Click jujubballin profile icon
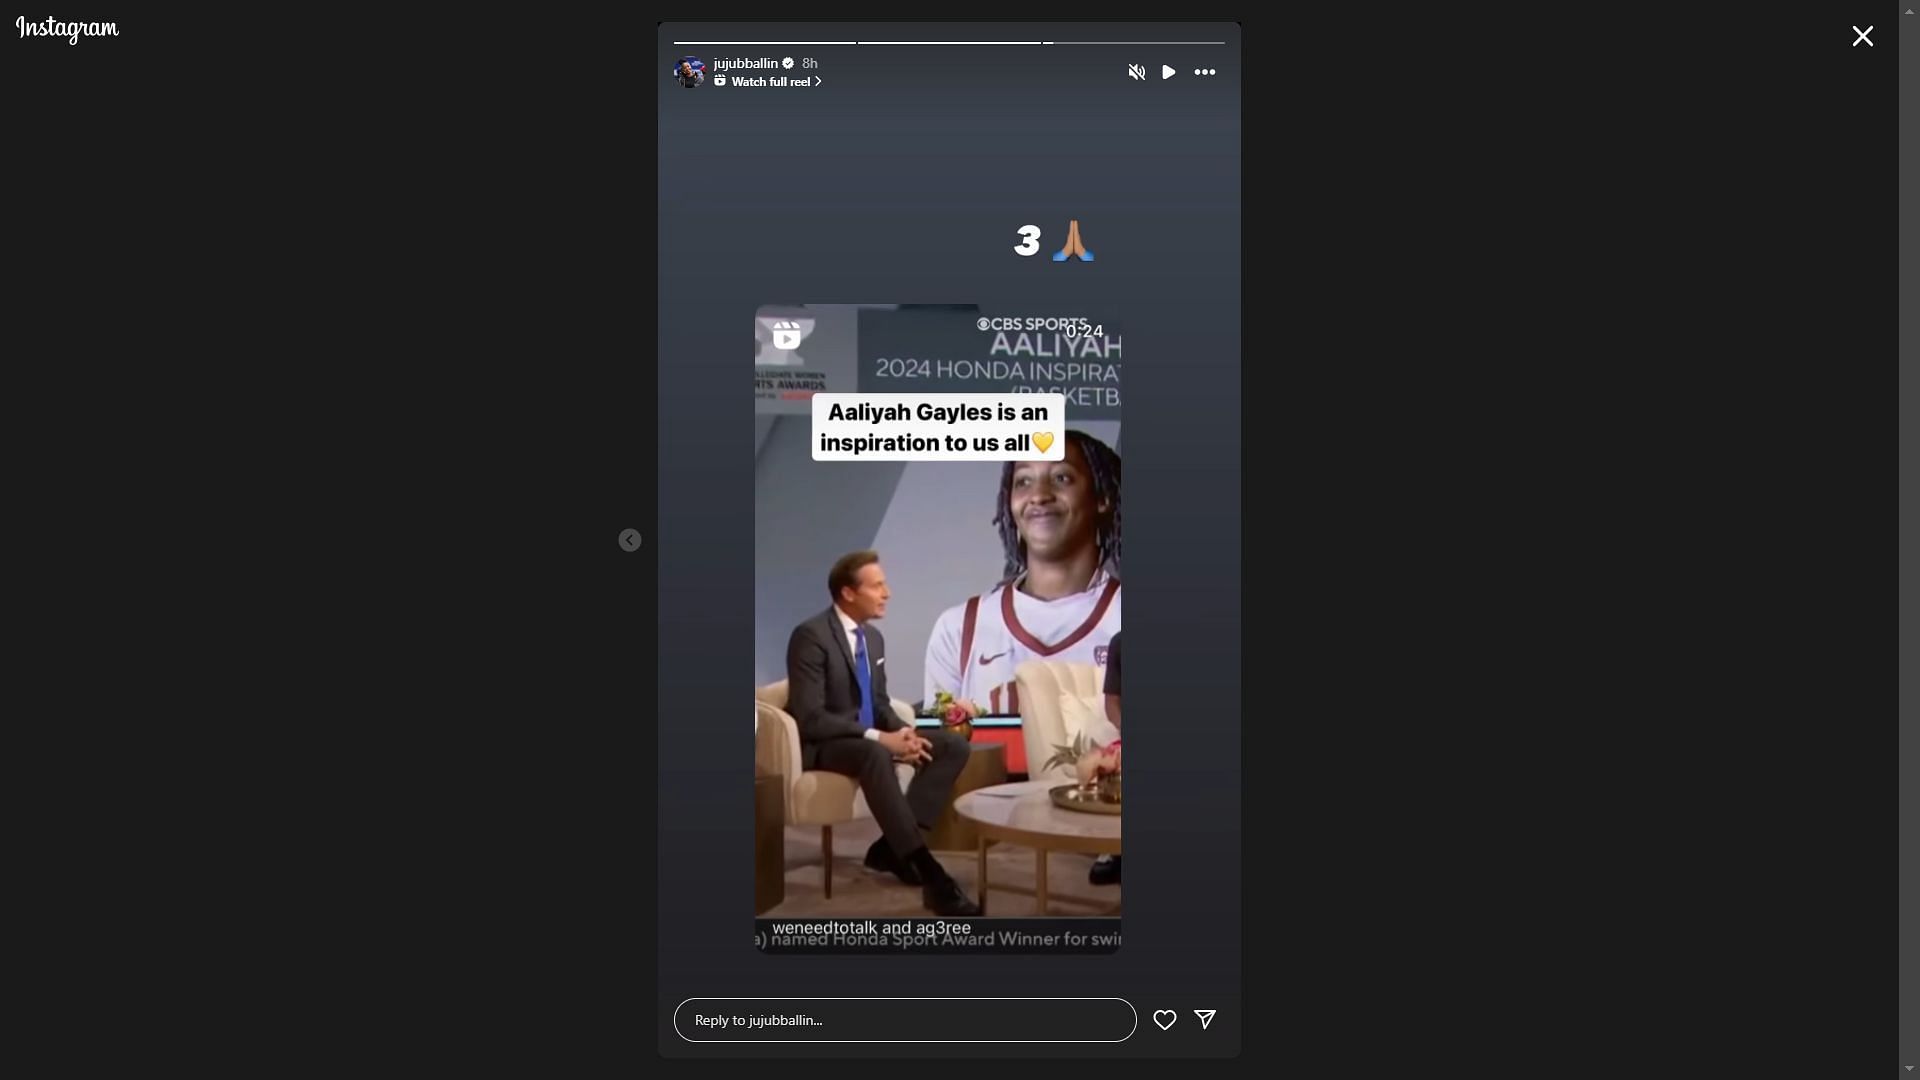 pos(688,71)
